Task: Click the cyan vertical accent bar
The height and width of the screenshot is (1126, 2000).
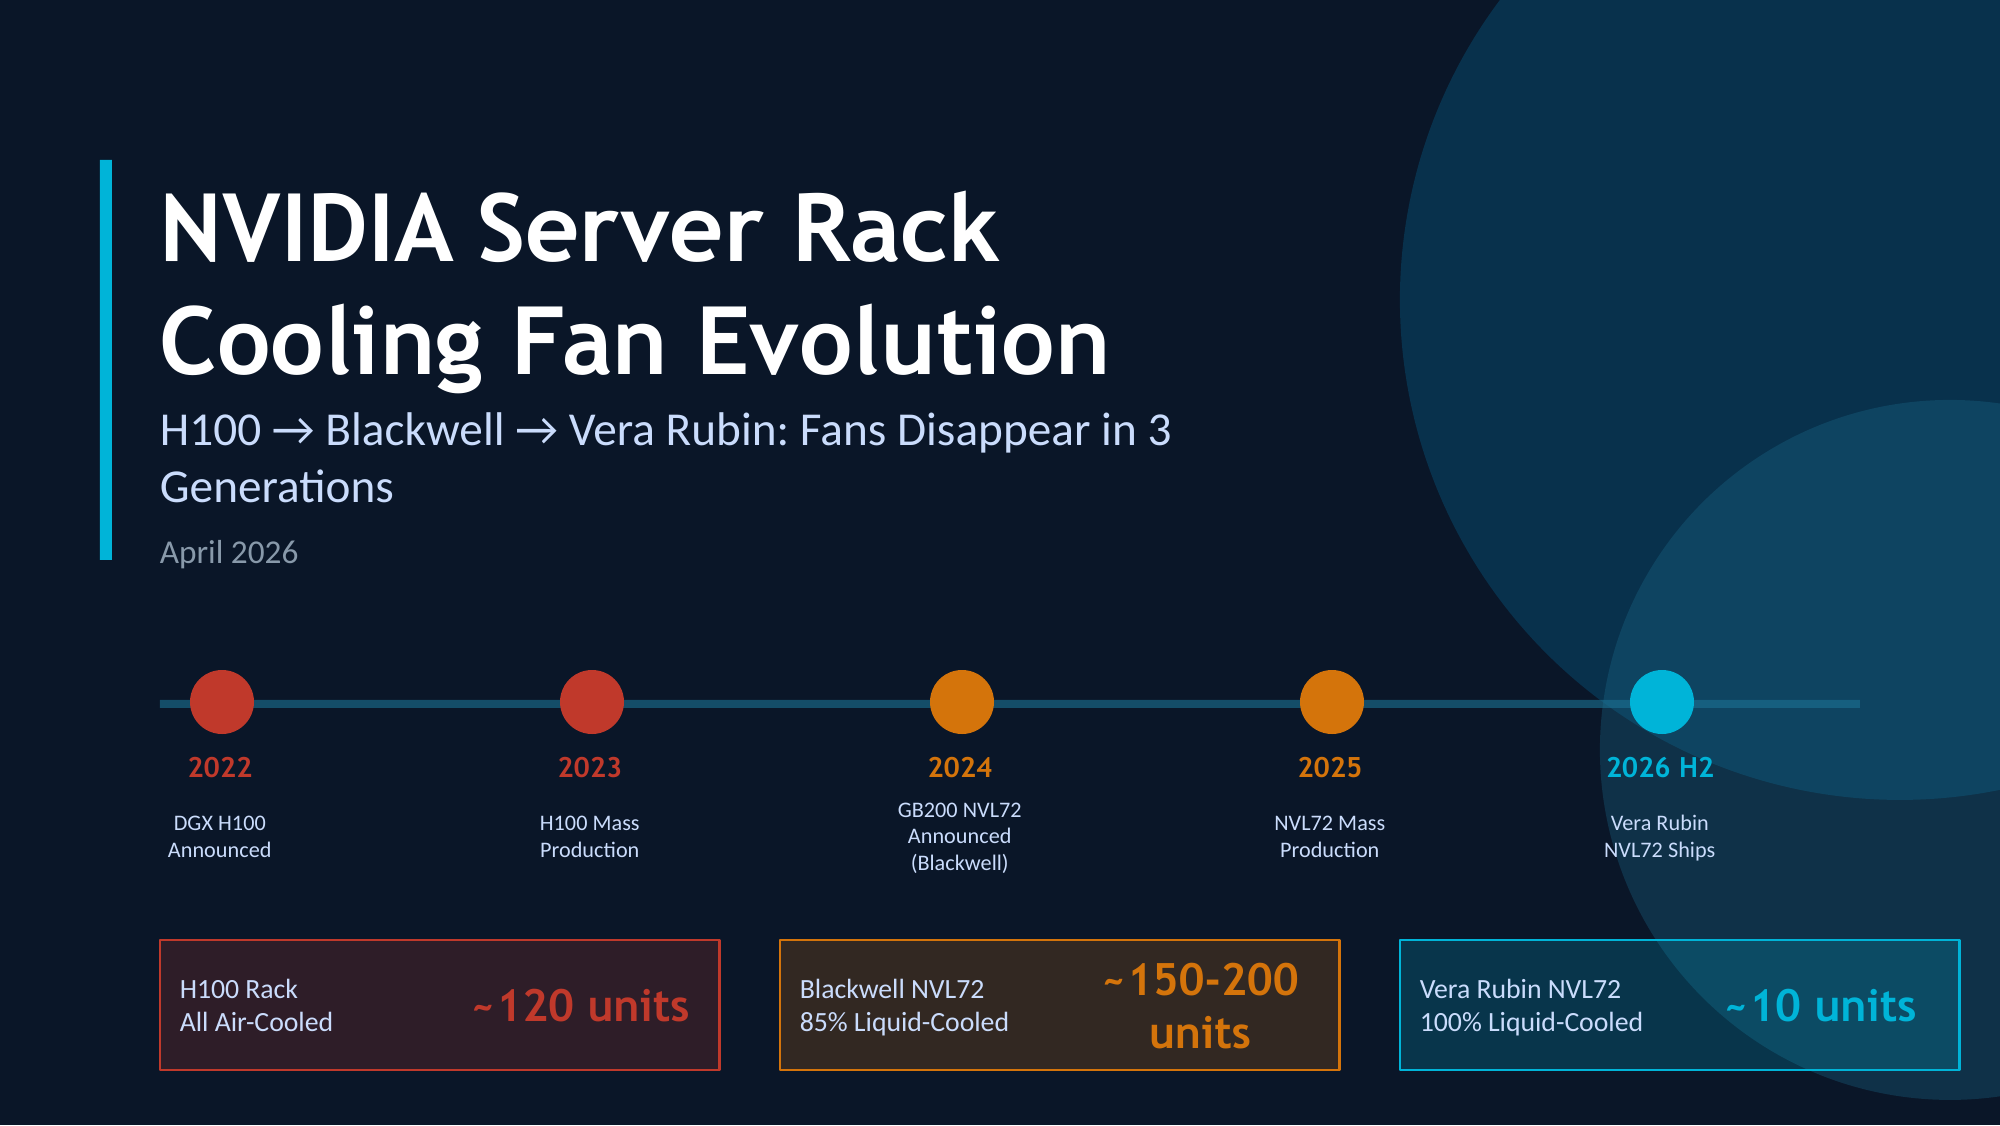Action: click(106, 360)
